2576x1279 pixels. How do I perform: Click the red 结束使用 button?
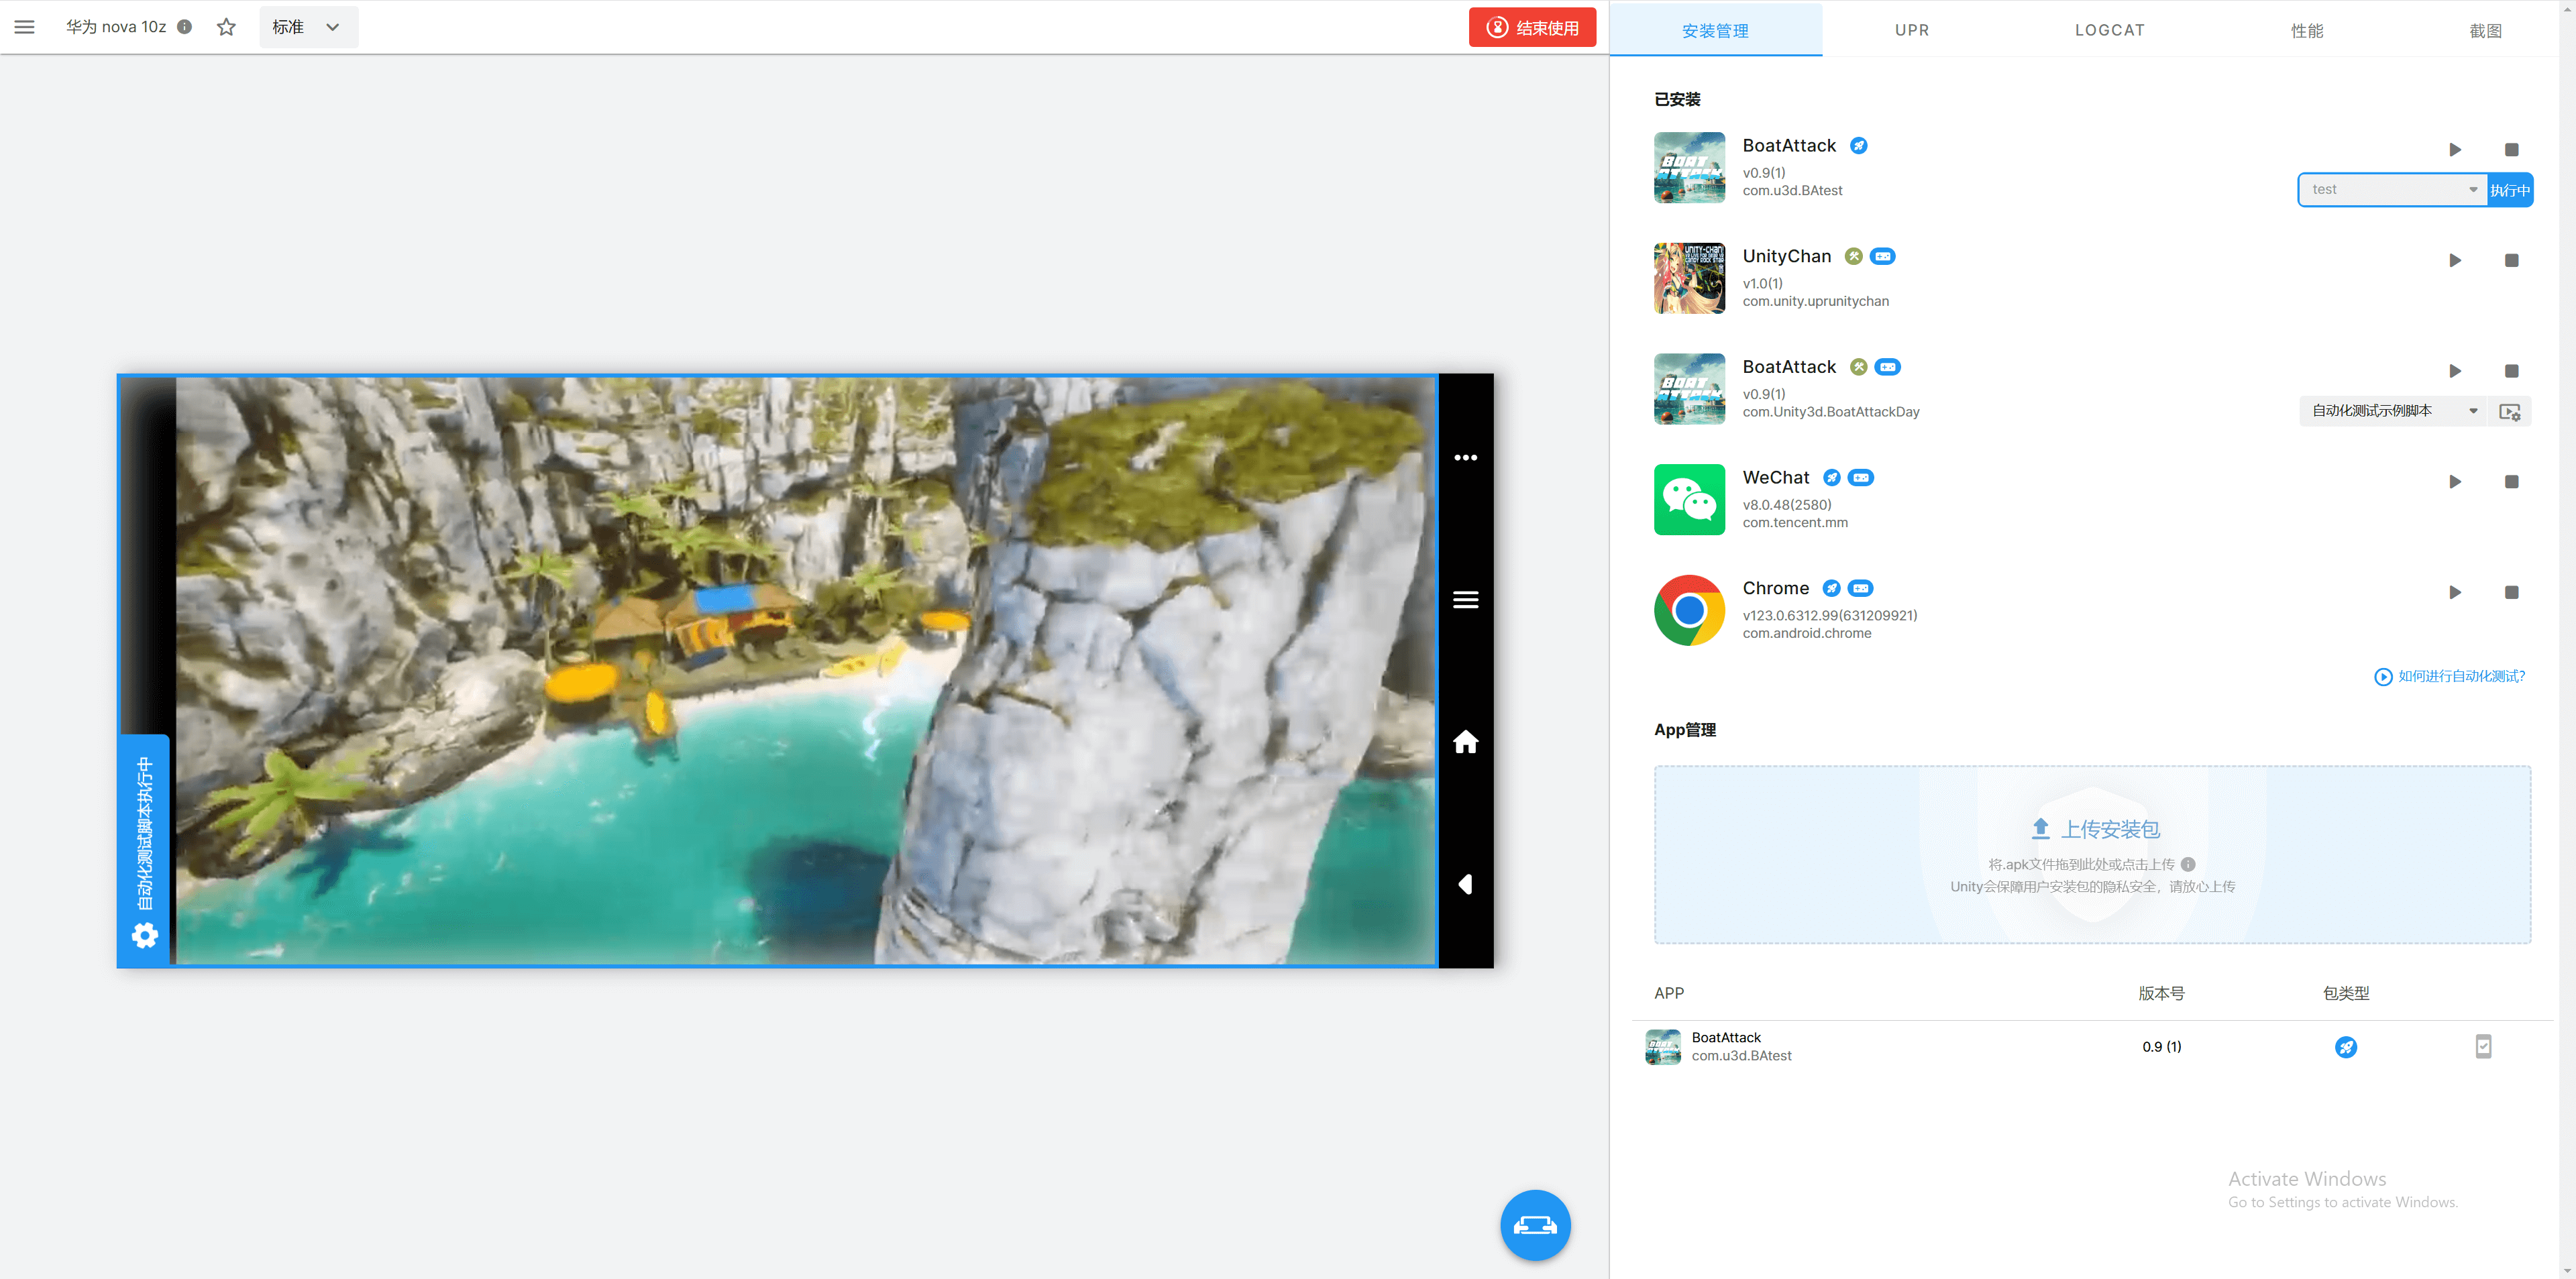pos(1531,27)
